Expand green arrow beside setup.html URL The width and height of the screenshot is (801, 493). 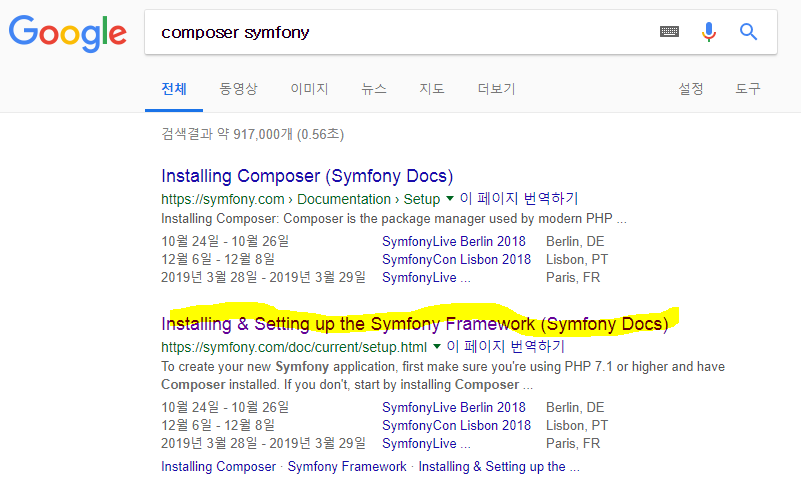[437, 347]
